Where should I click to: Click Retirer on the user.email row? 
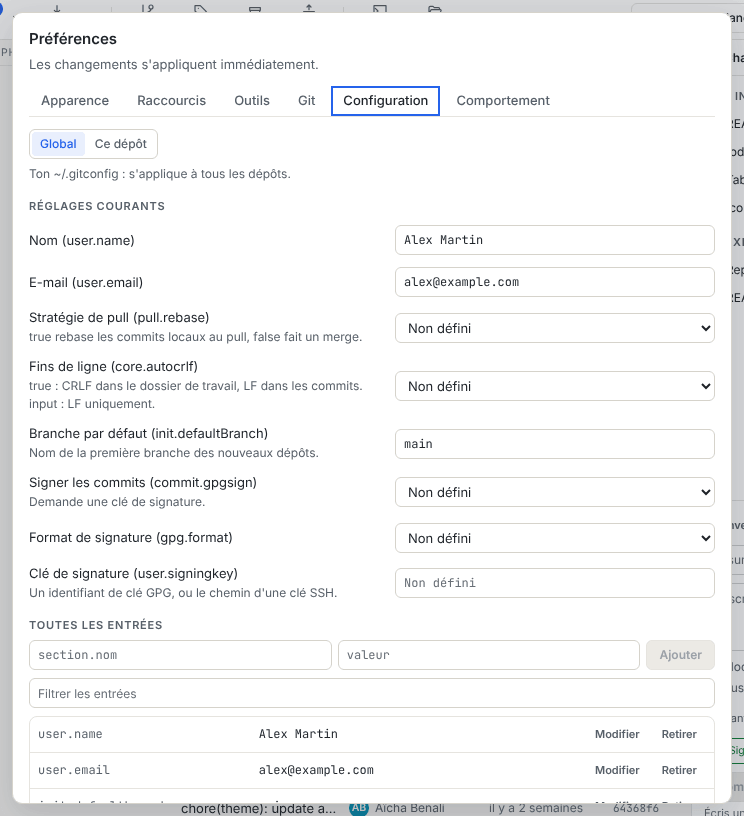point(679,770)
